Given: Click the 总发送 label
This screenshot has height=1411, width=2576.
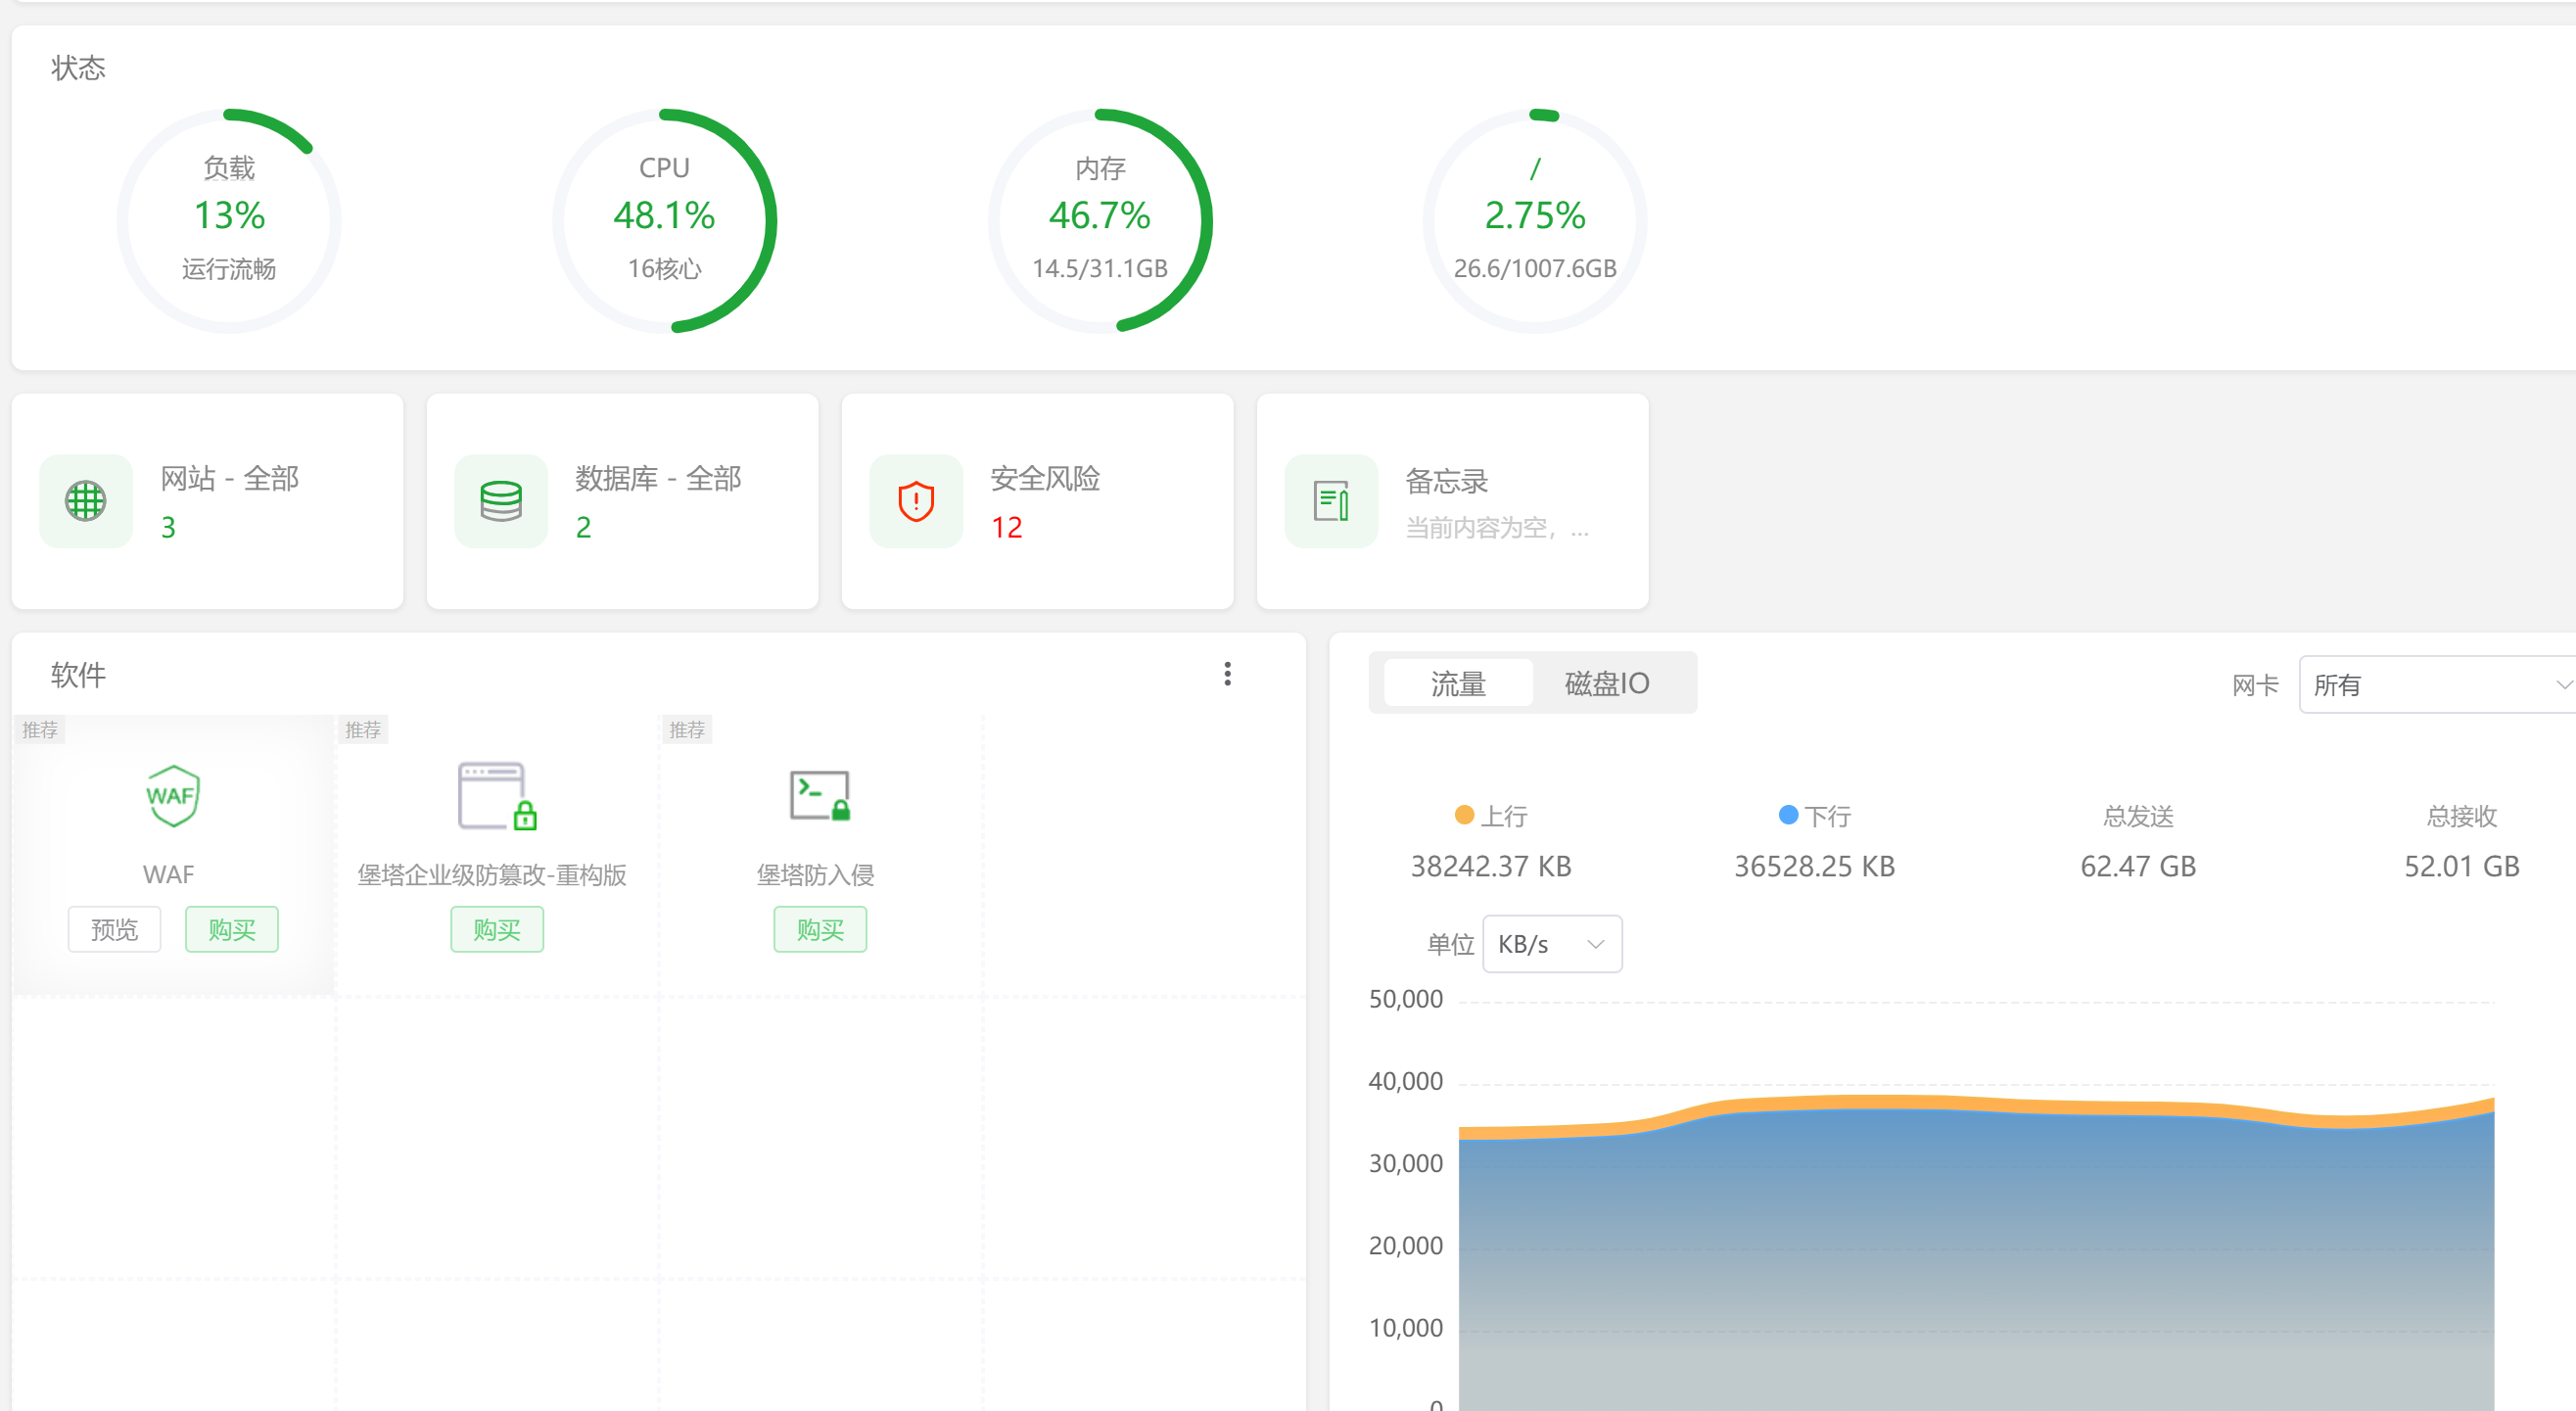Looking at the screenshot, I should click(x=2138, y=816).
